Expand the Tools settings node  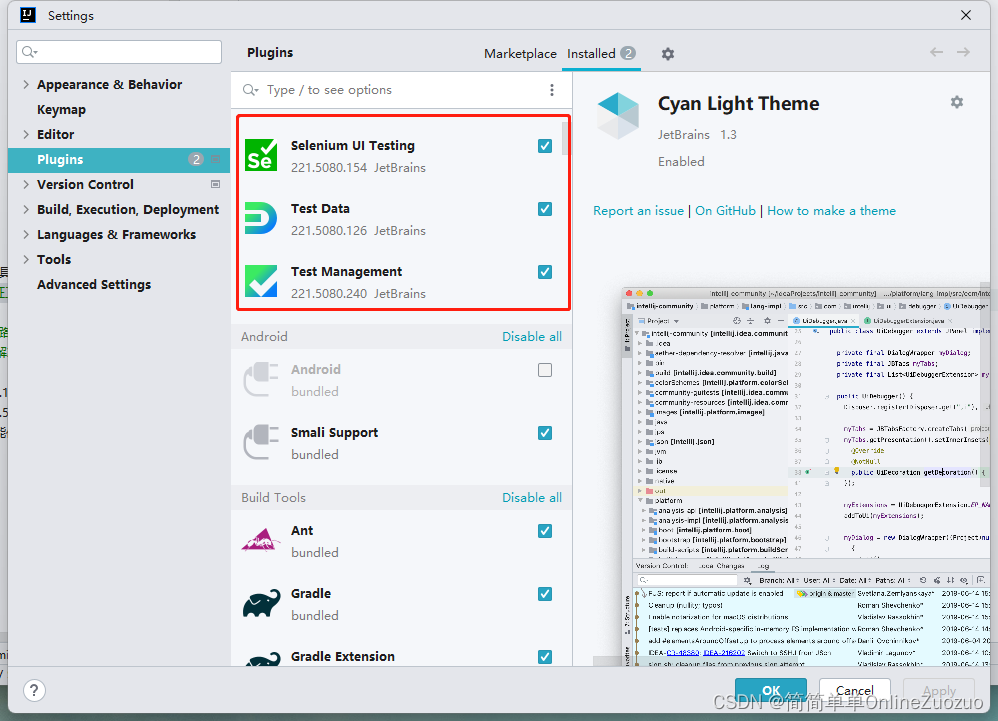click(26, 259)
